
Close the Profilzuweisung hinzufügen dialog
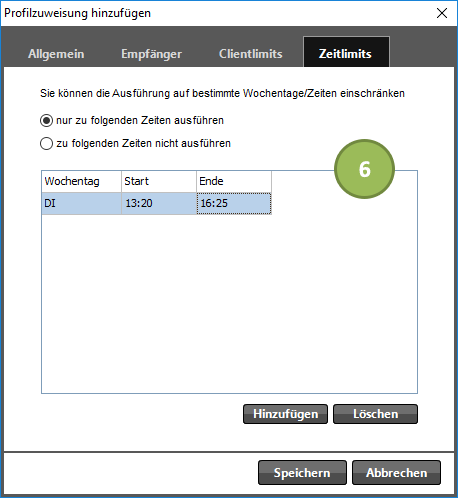[x=442, y=13]
